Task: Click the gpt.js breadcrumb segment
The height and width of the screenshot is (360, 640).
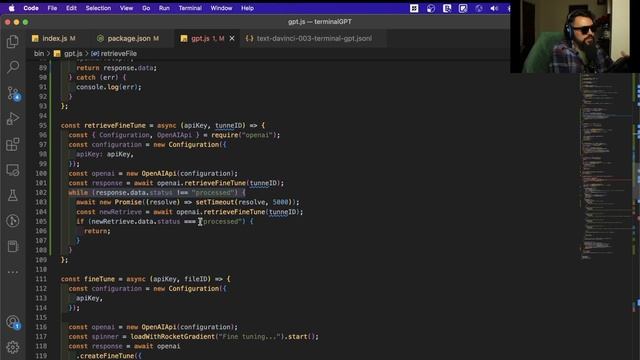Action: click(73, 53)
